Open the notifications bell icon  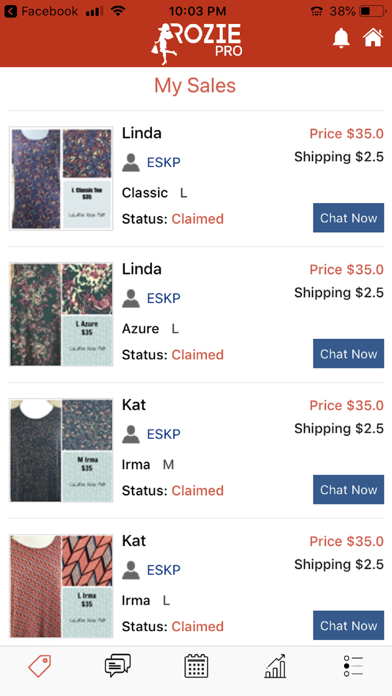coord(341,38)
